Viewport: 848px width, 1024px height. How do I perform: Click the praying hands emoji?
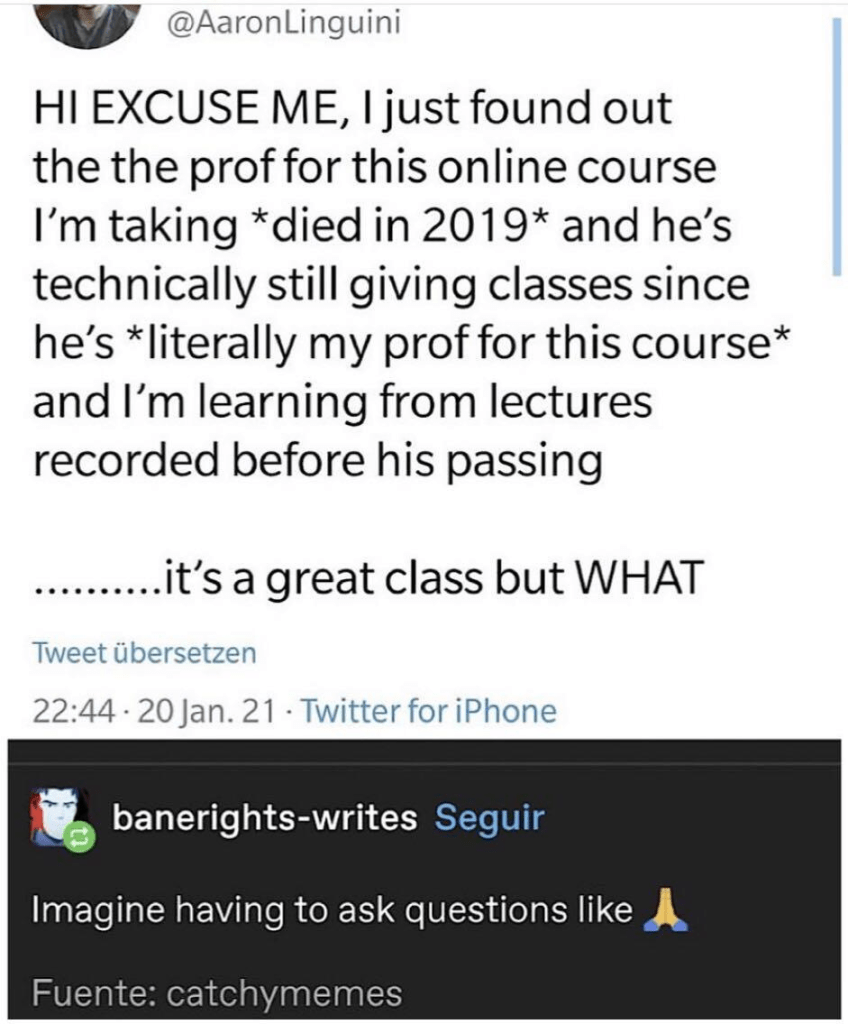664,911
